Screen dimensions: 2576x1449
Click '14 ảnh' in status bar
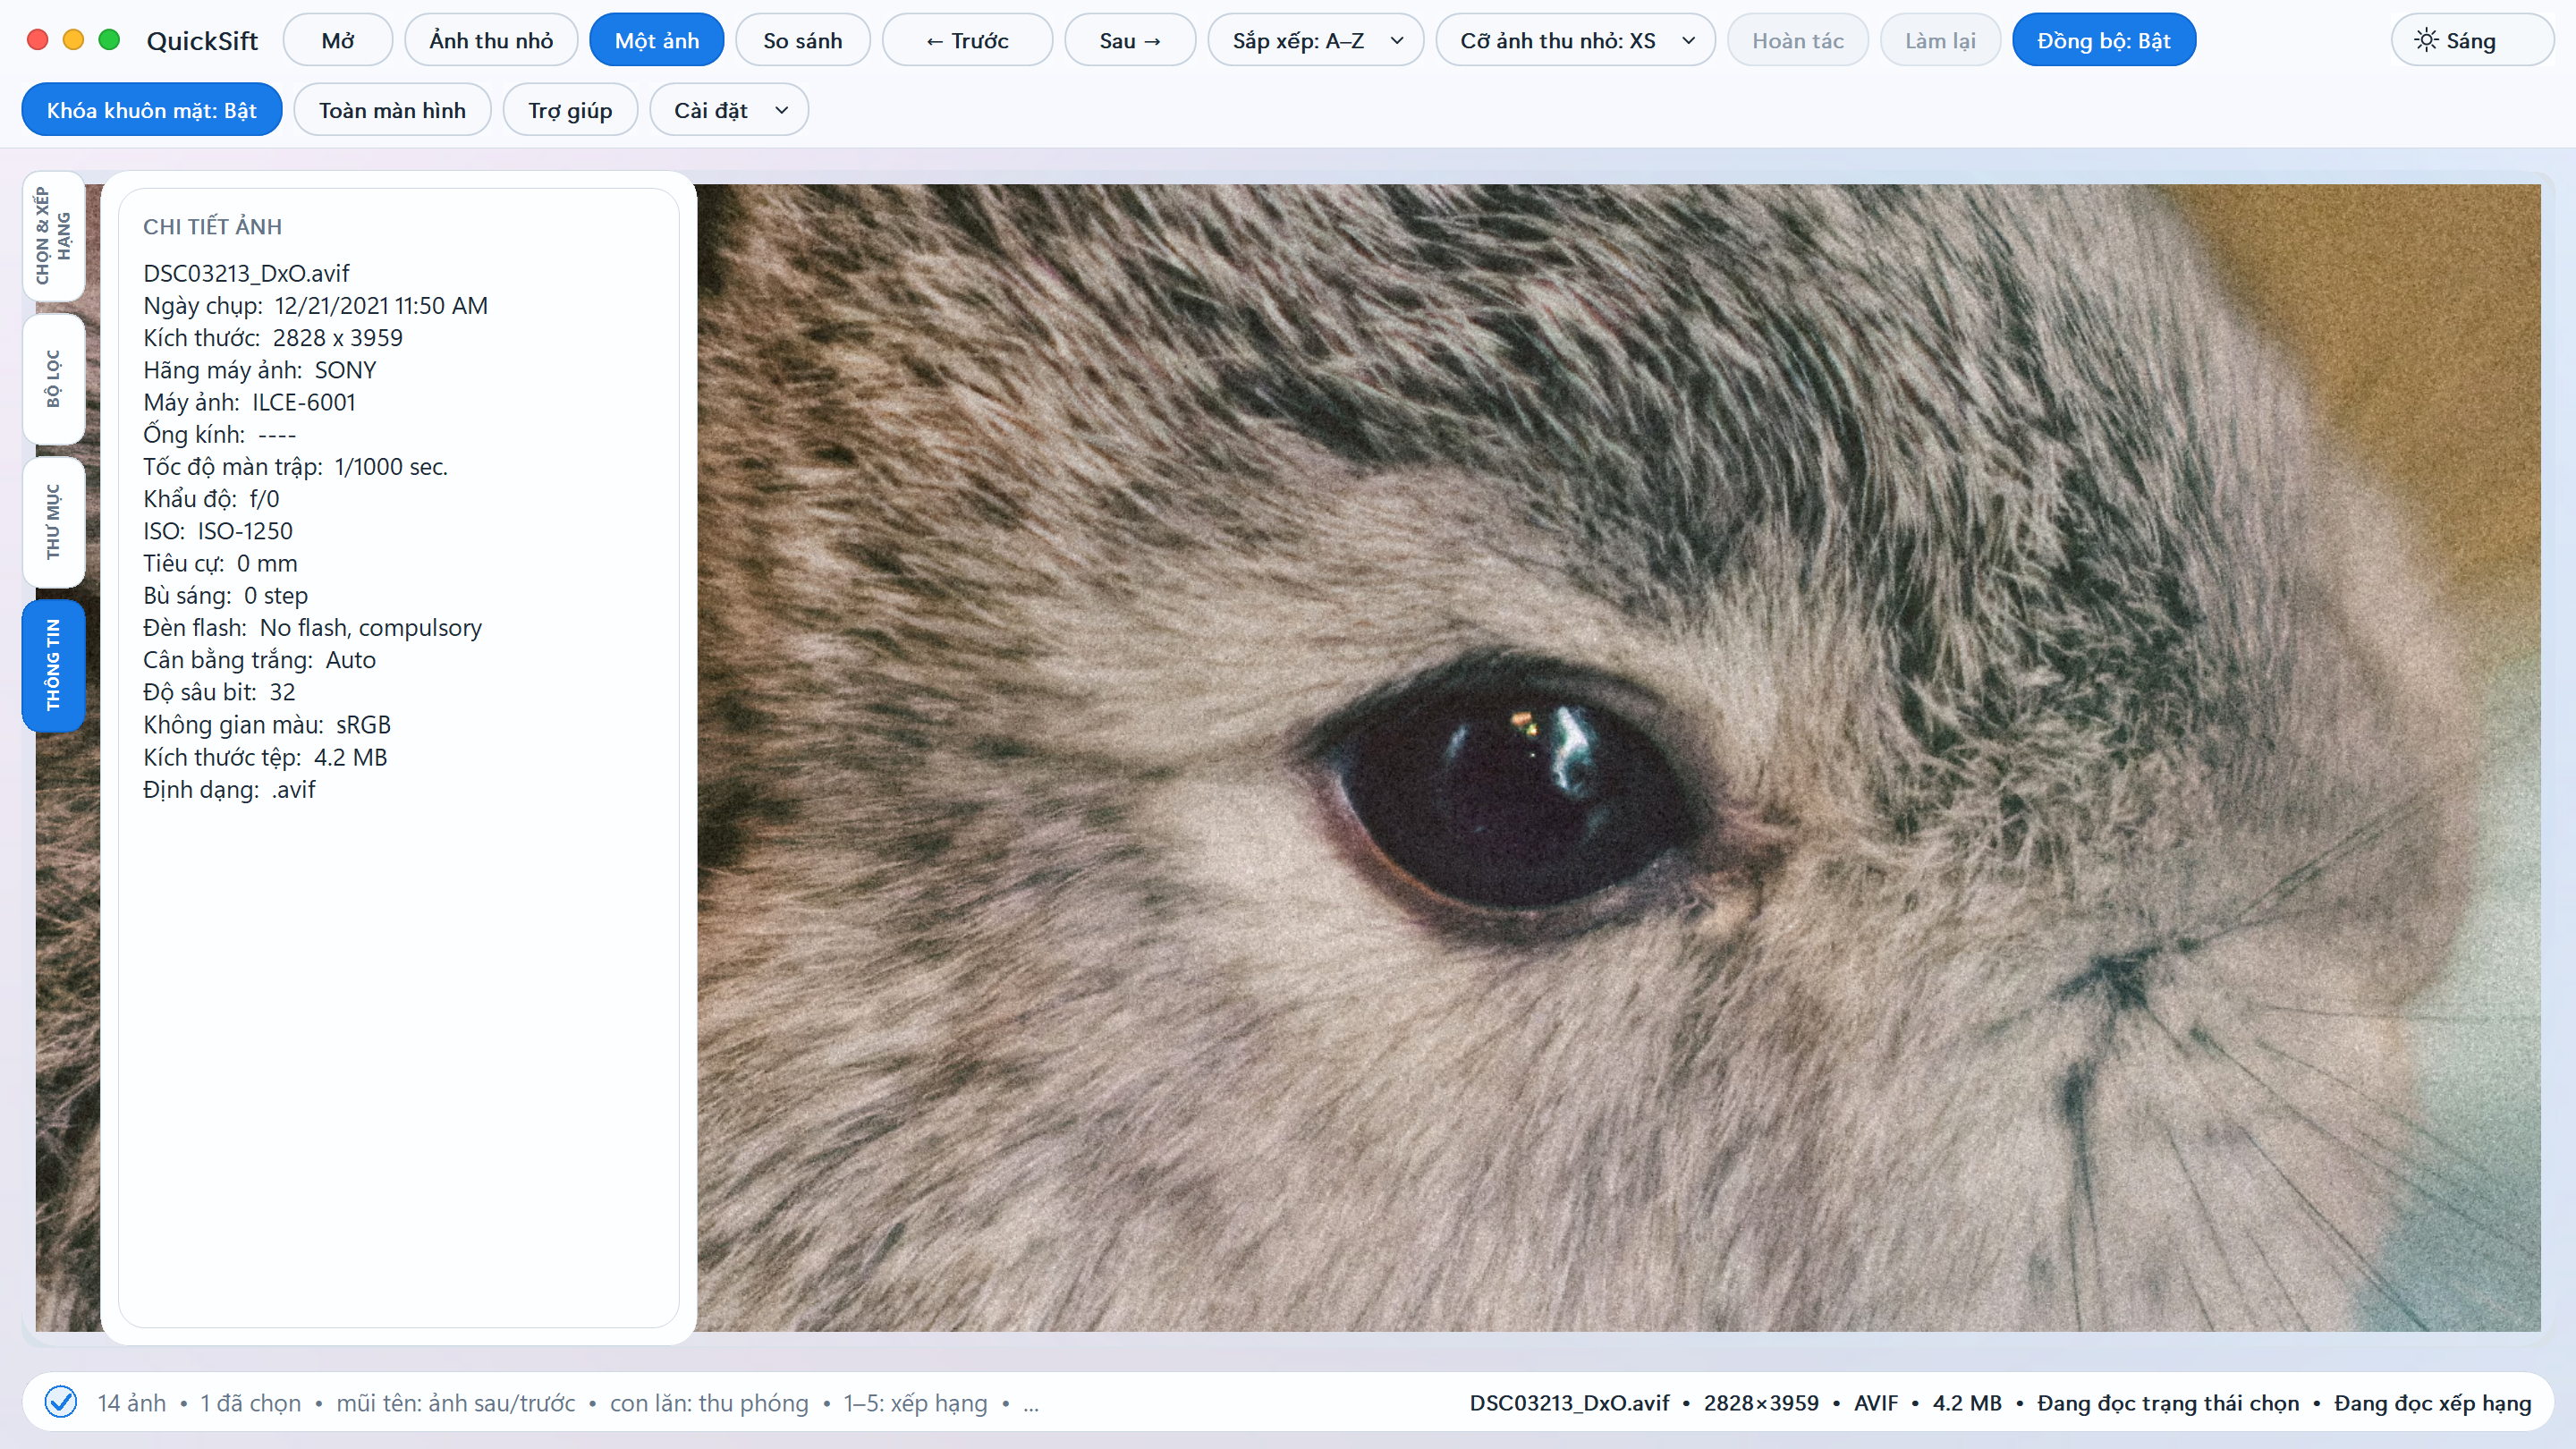click(132, 1402)
